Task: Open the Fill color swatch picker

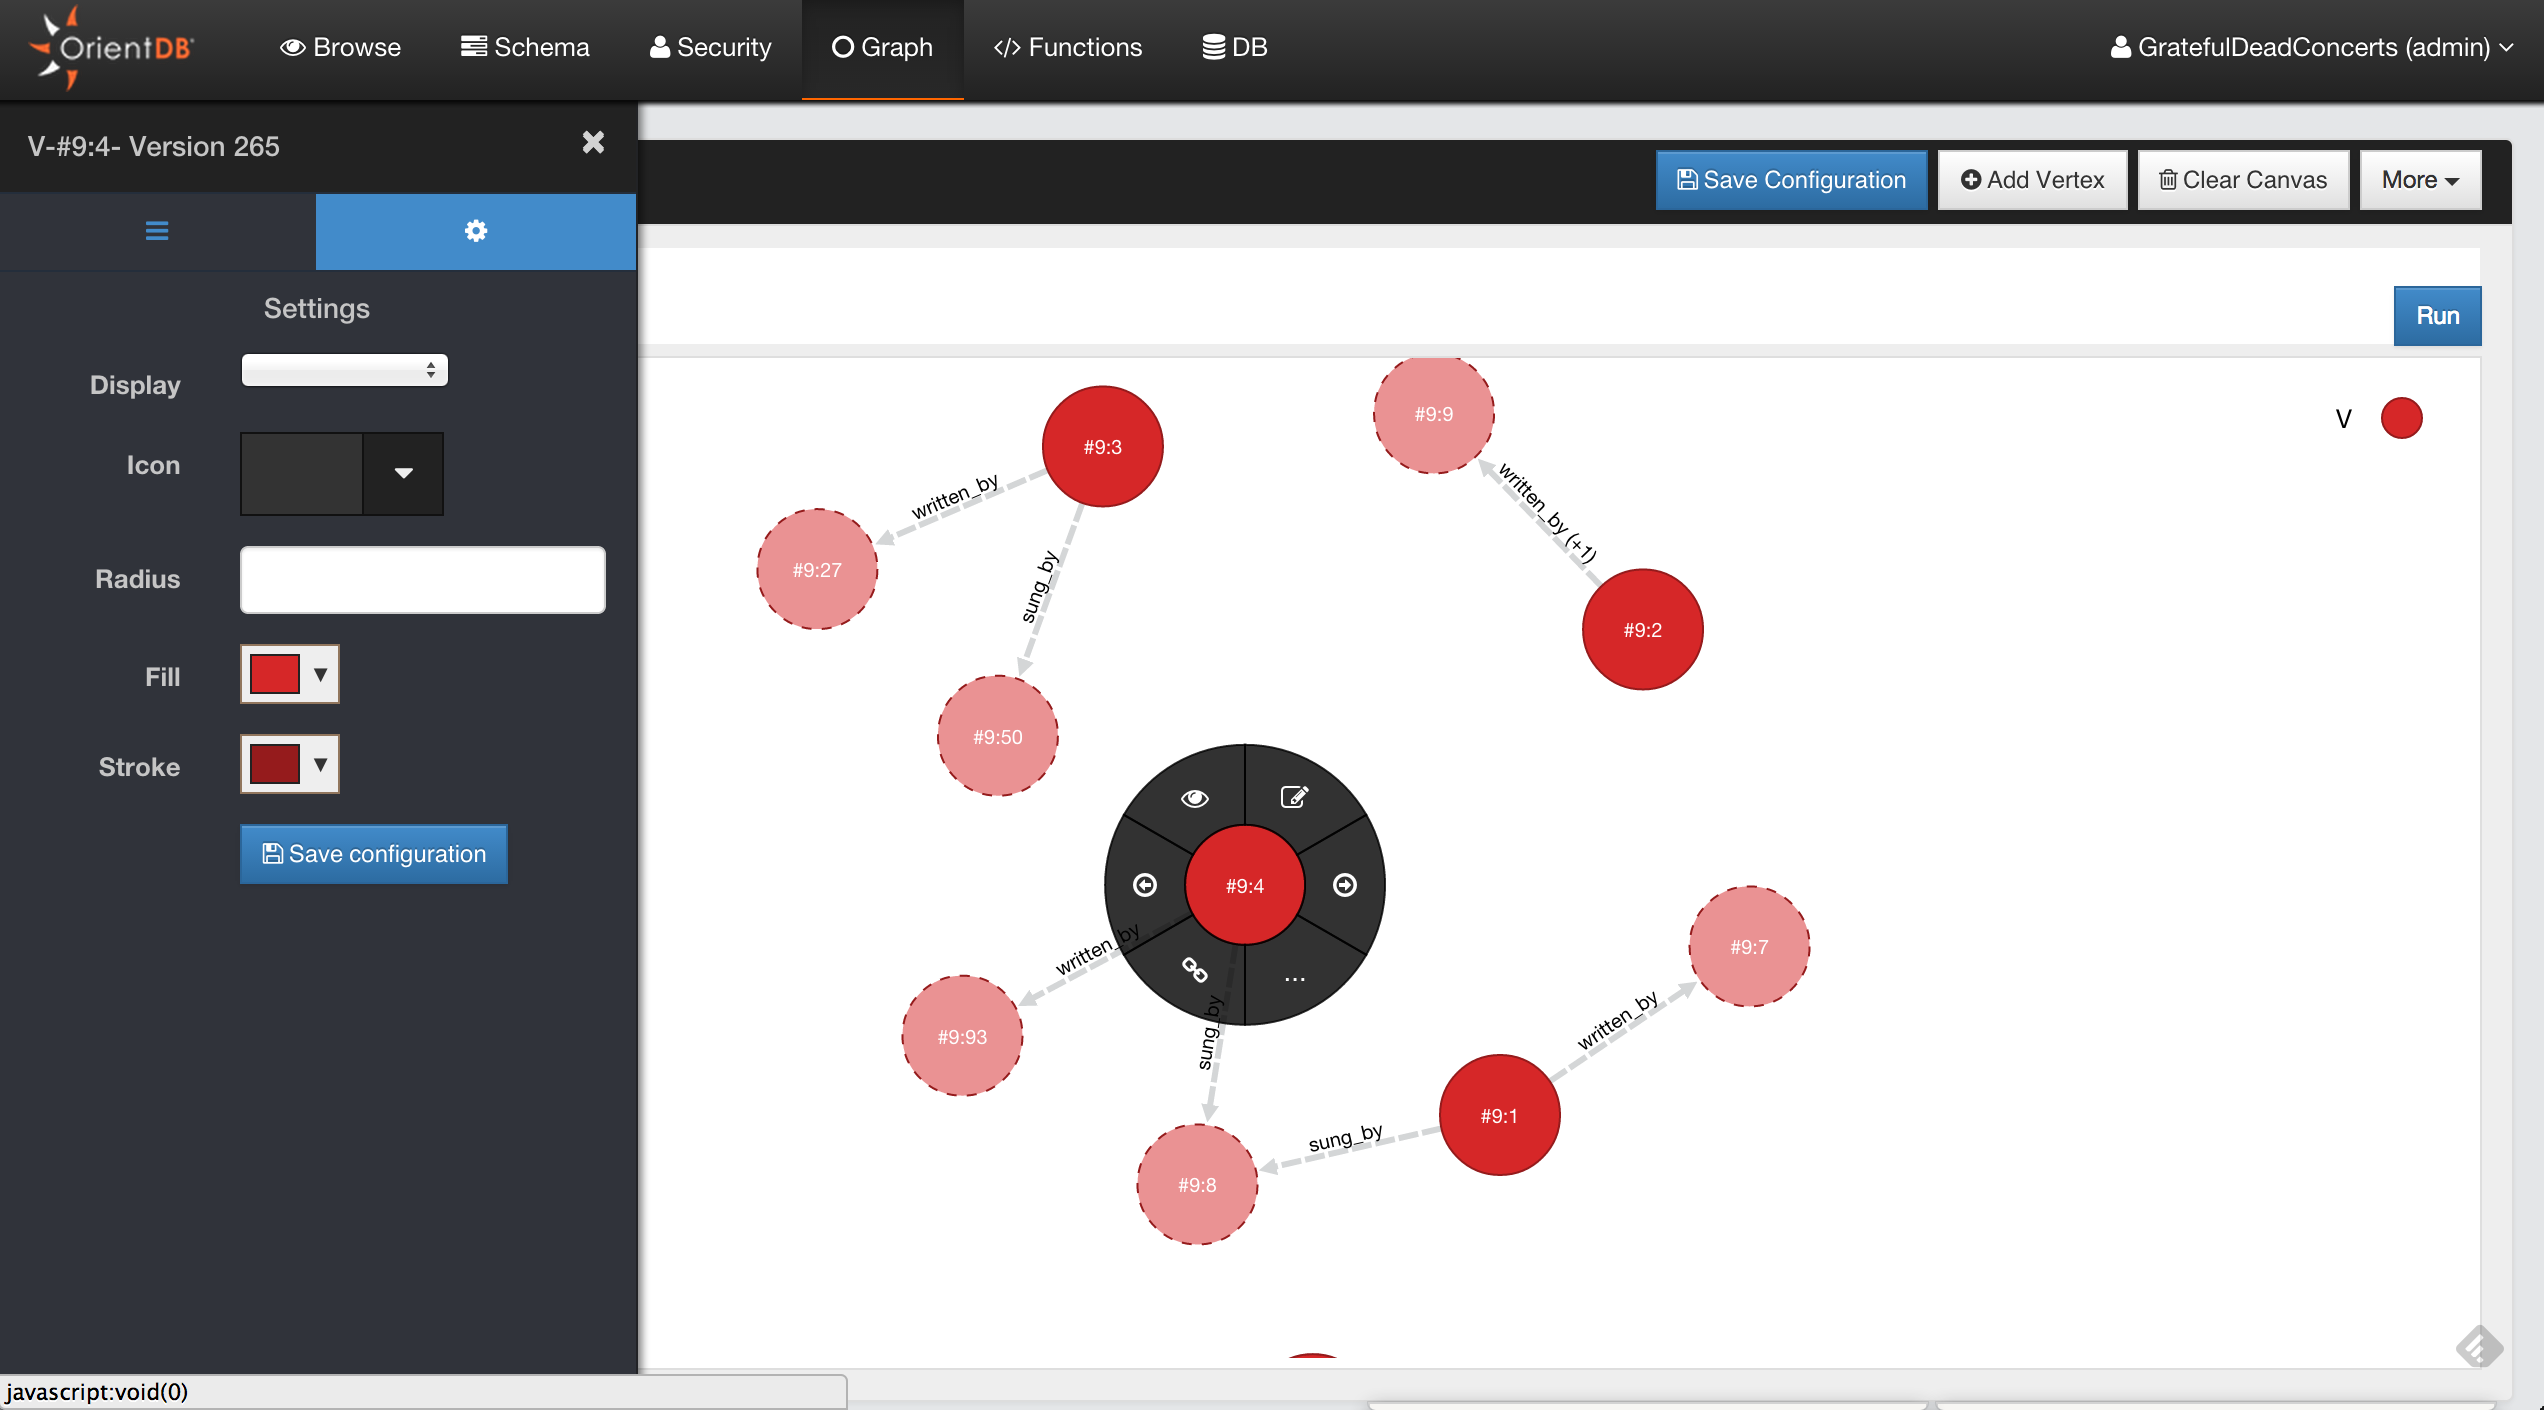Action: point(289,674)
